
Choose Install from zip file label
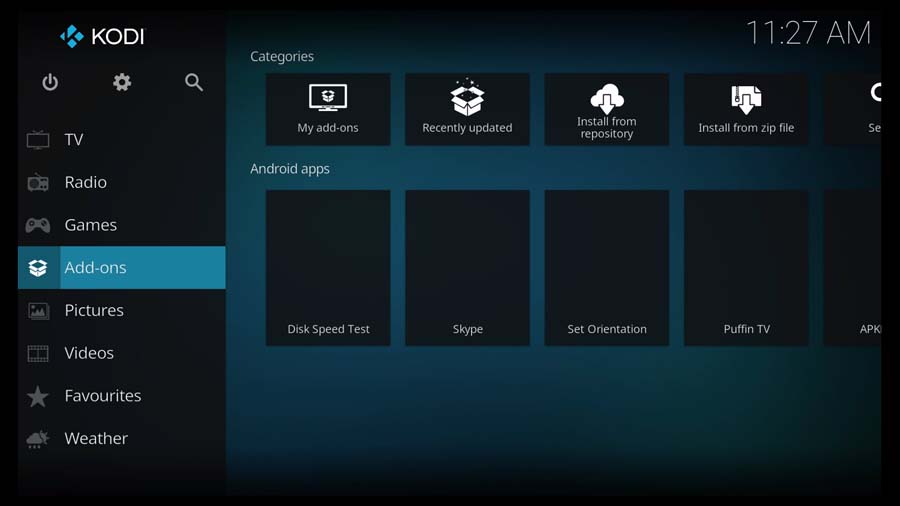[x=746, y=128]
